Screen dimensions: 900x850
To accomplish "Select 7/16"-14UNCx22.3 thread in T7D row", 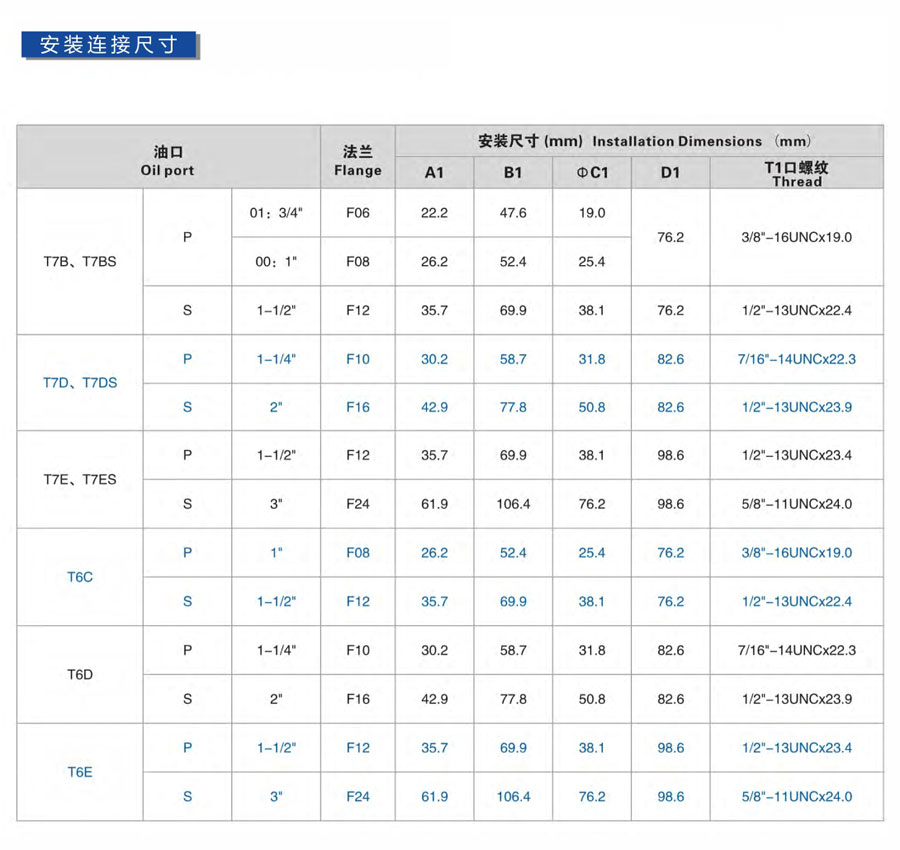I will click(797, 359).
